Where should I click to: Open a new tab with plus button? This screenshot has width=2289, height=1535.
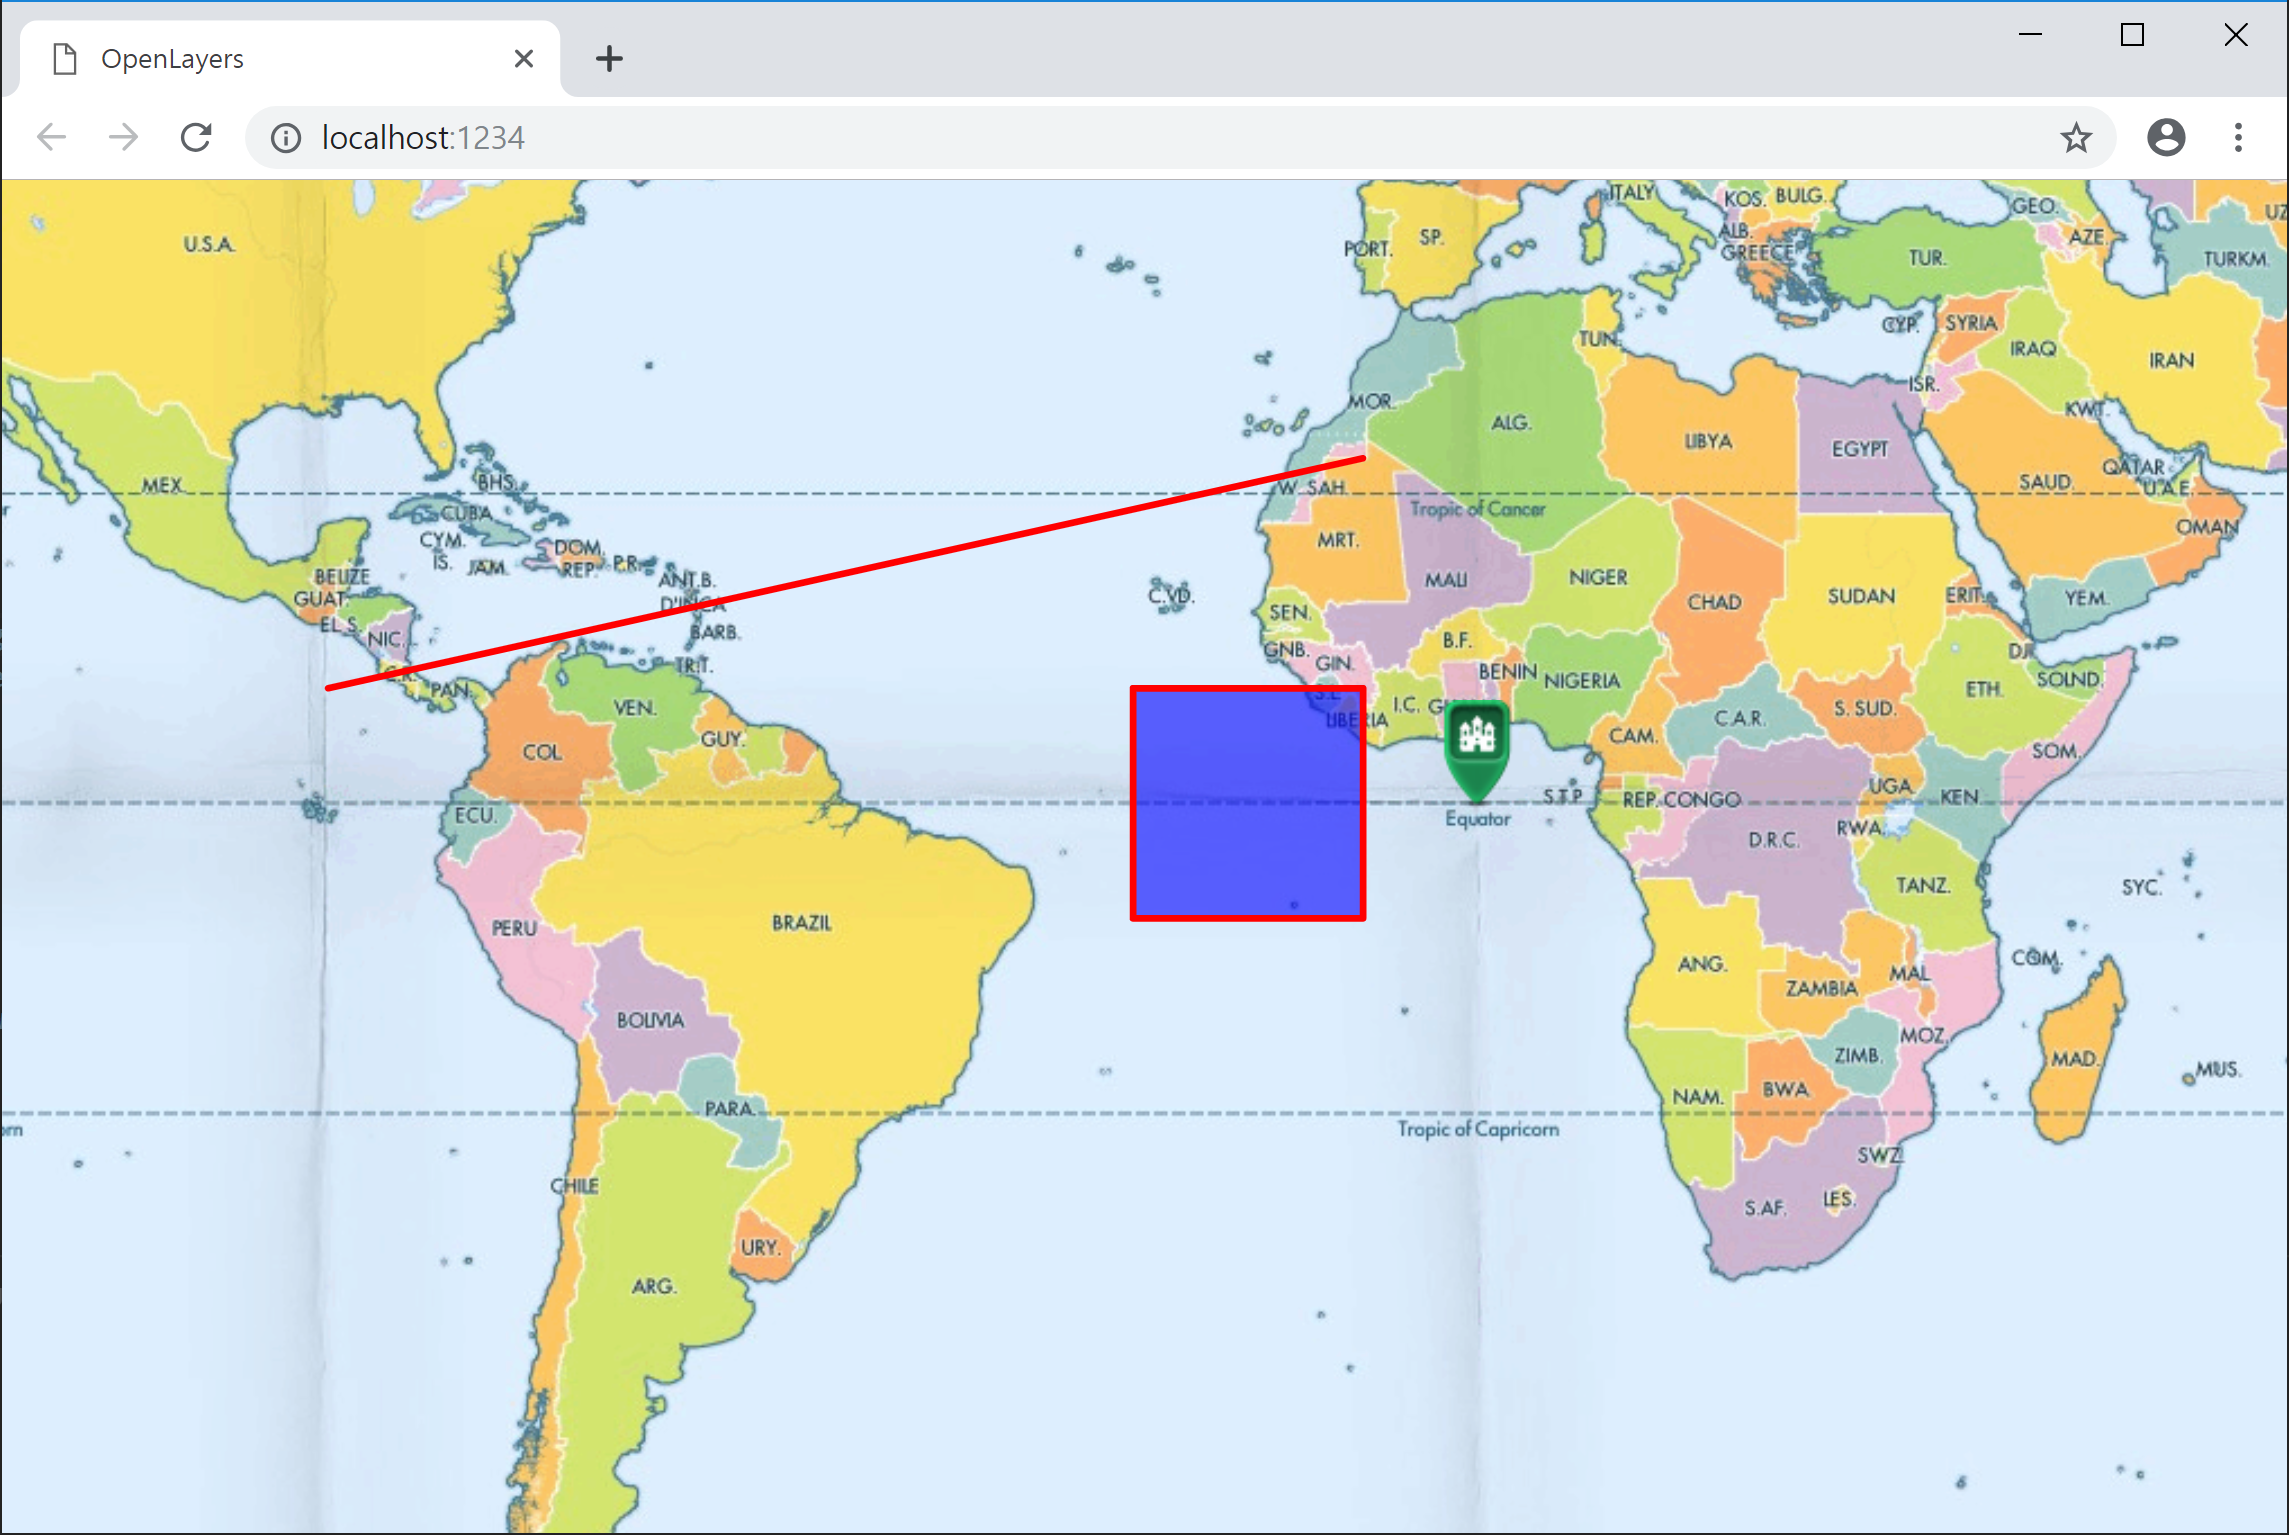609,59
